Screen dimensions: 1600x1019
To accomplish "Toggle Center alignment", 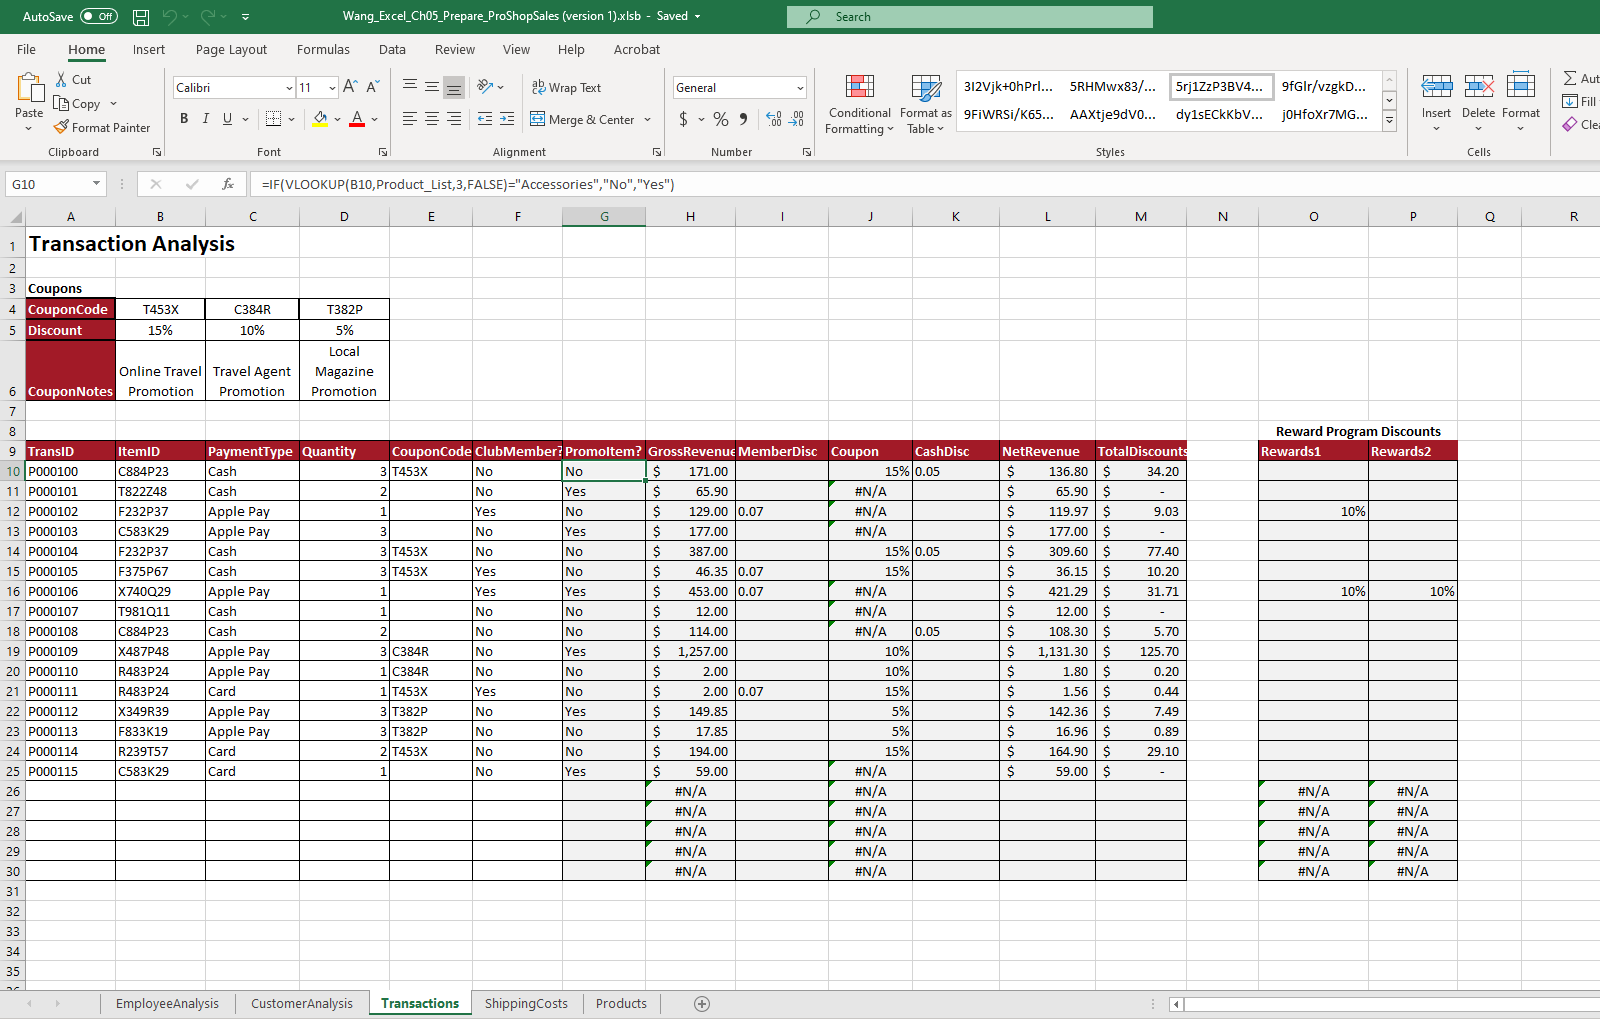I will (x=432, y=119).
